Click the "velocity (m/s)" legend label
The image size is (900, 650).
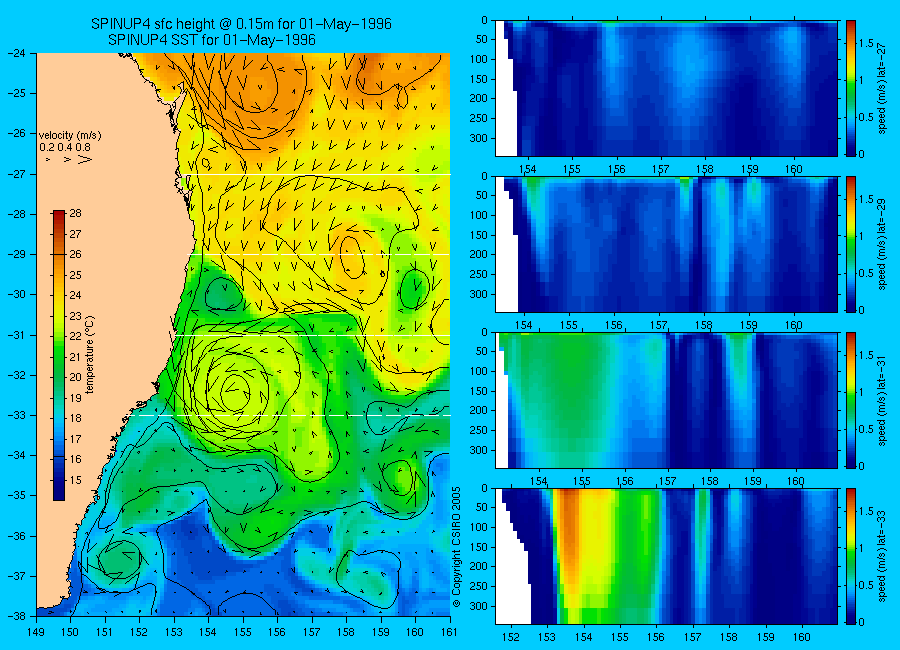(70, 136)
